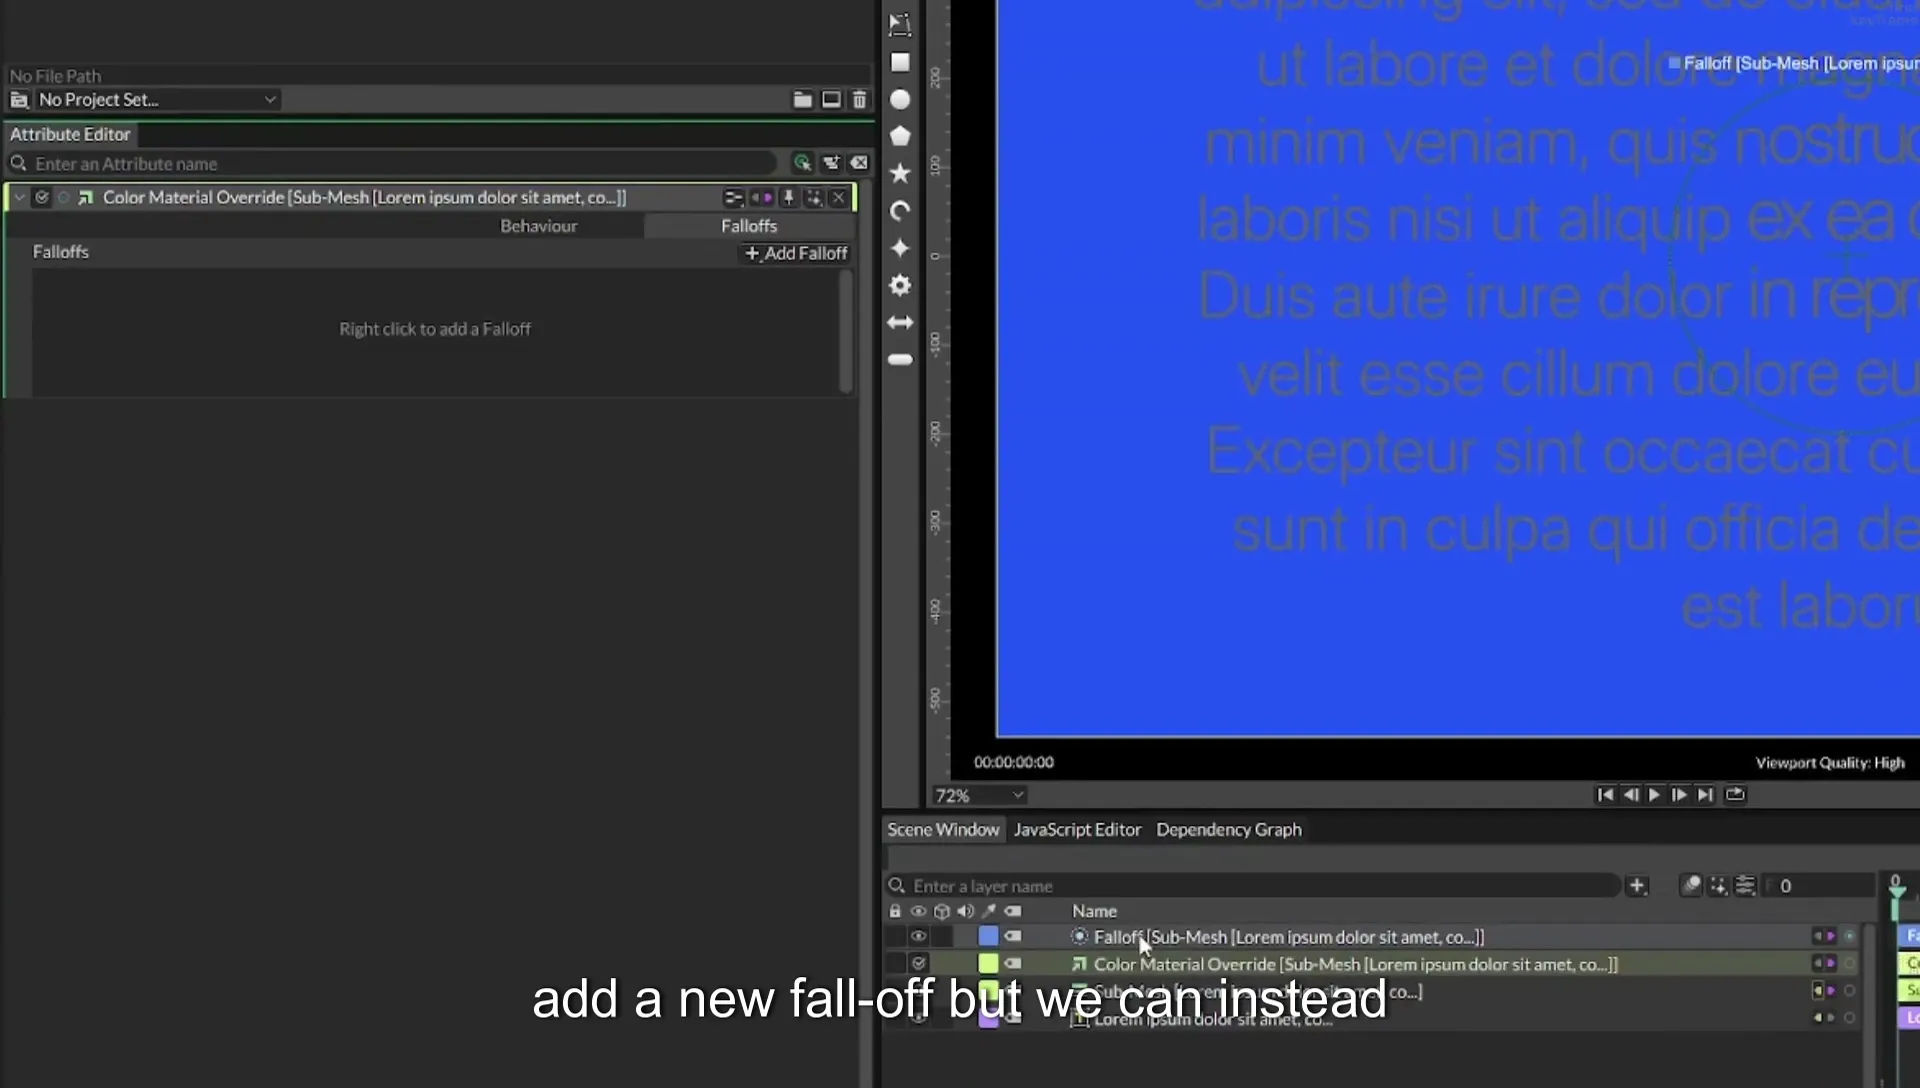
Task: Click the Add Falloff button
Action: coord(796,254)
